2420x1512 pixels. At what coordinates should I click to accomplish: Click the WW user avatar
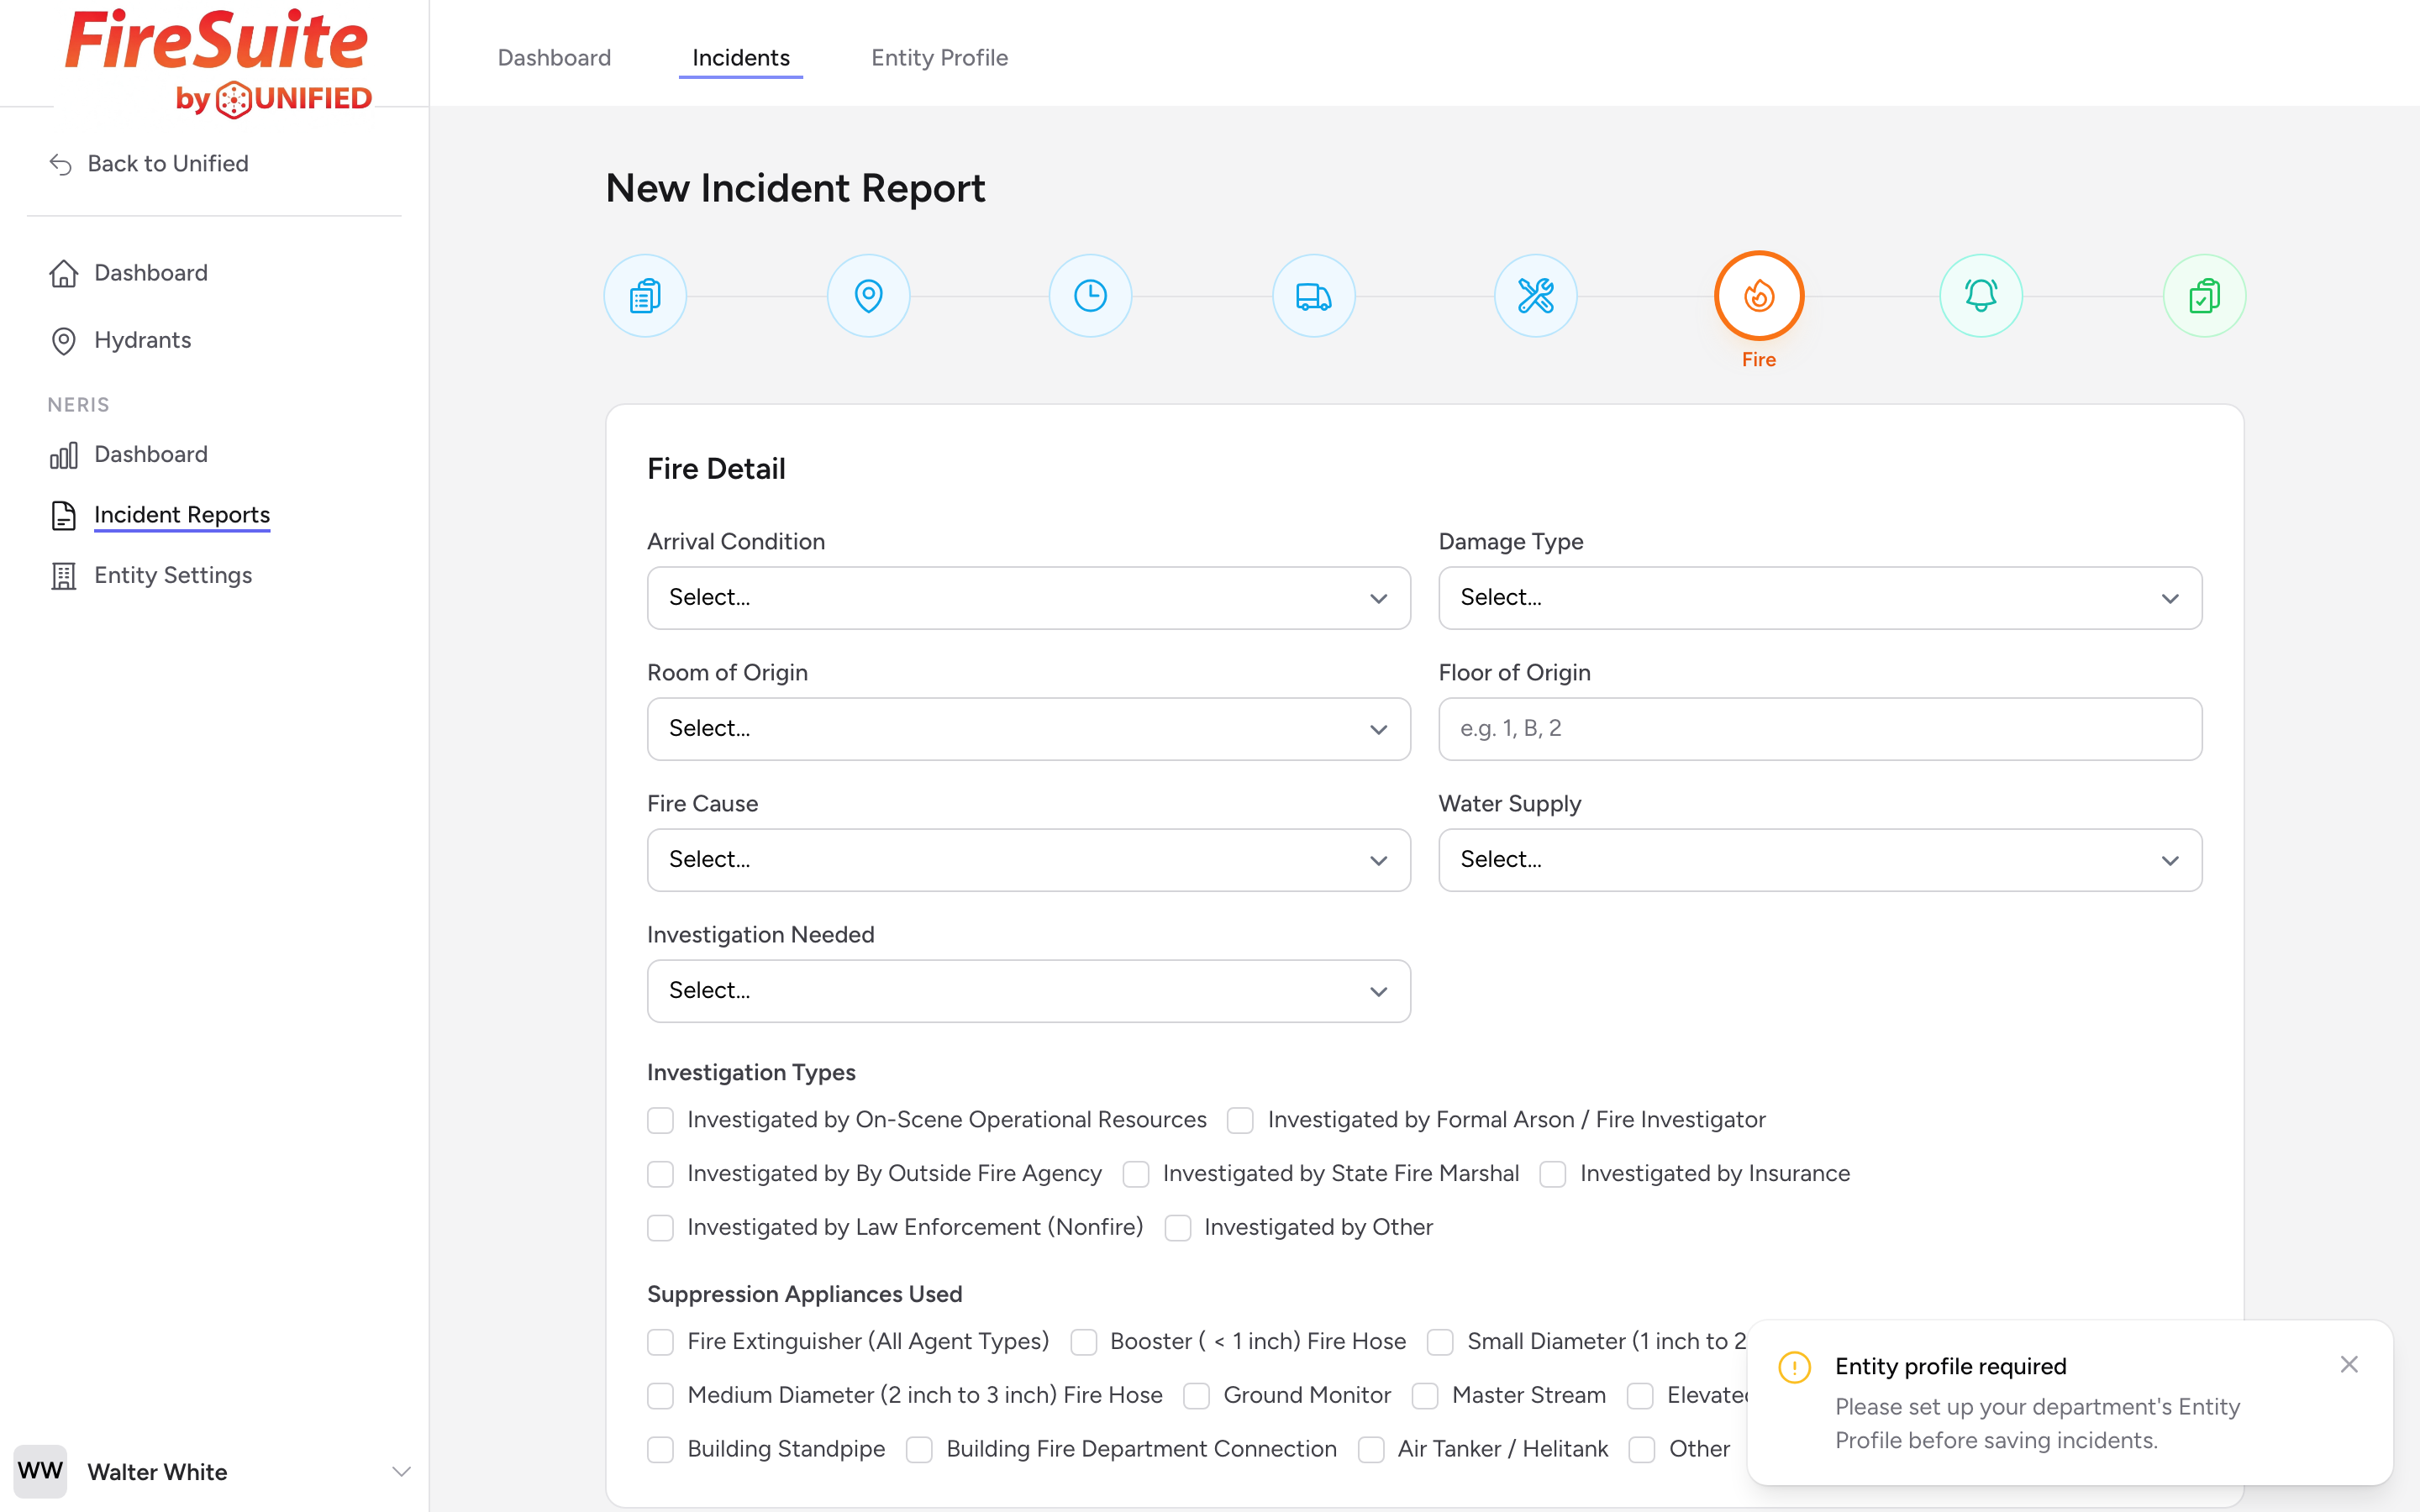[40, 1471]
